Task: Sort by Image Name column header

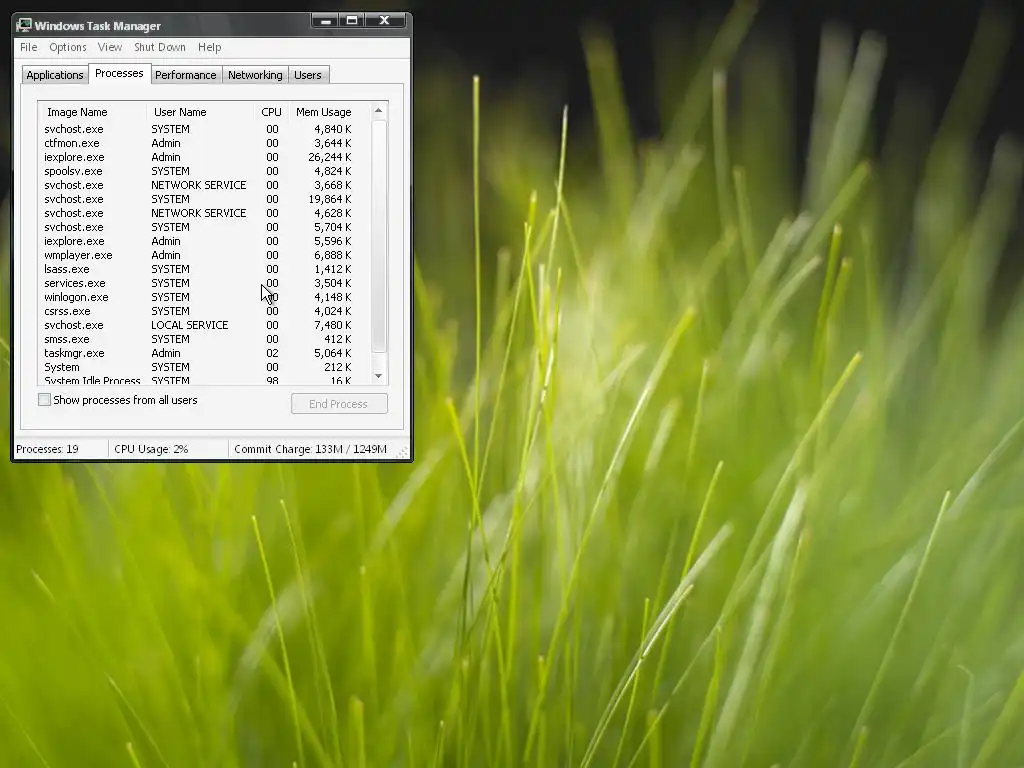Action: click(93, 112)
